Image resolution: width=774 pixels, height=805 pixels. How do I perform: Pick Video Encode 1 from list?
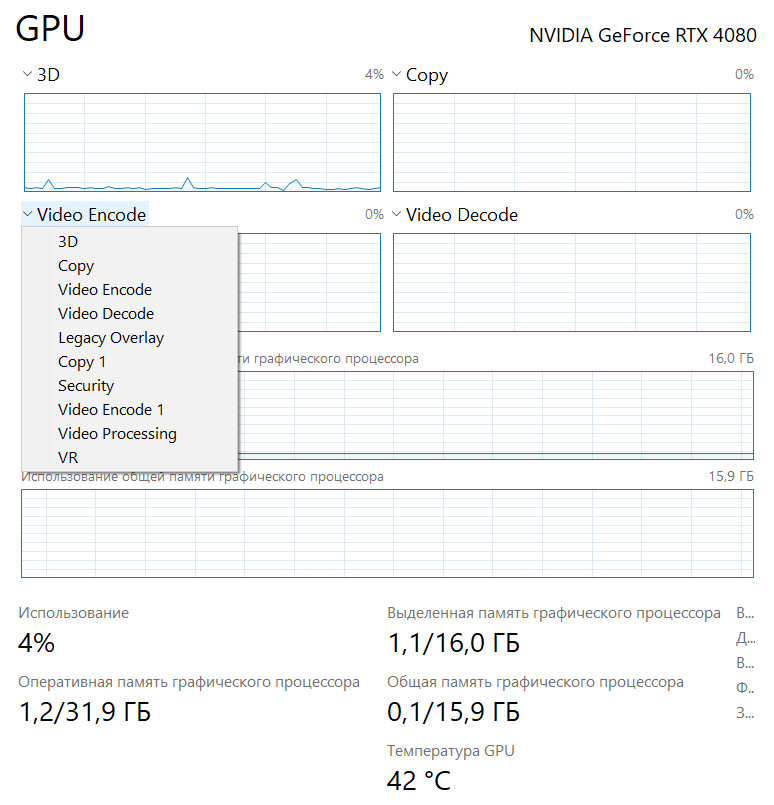tap(111, 410)
